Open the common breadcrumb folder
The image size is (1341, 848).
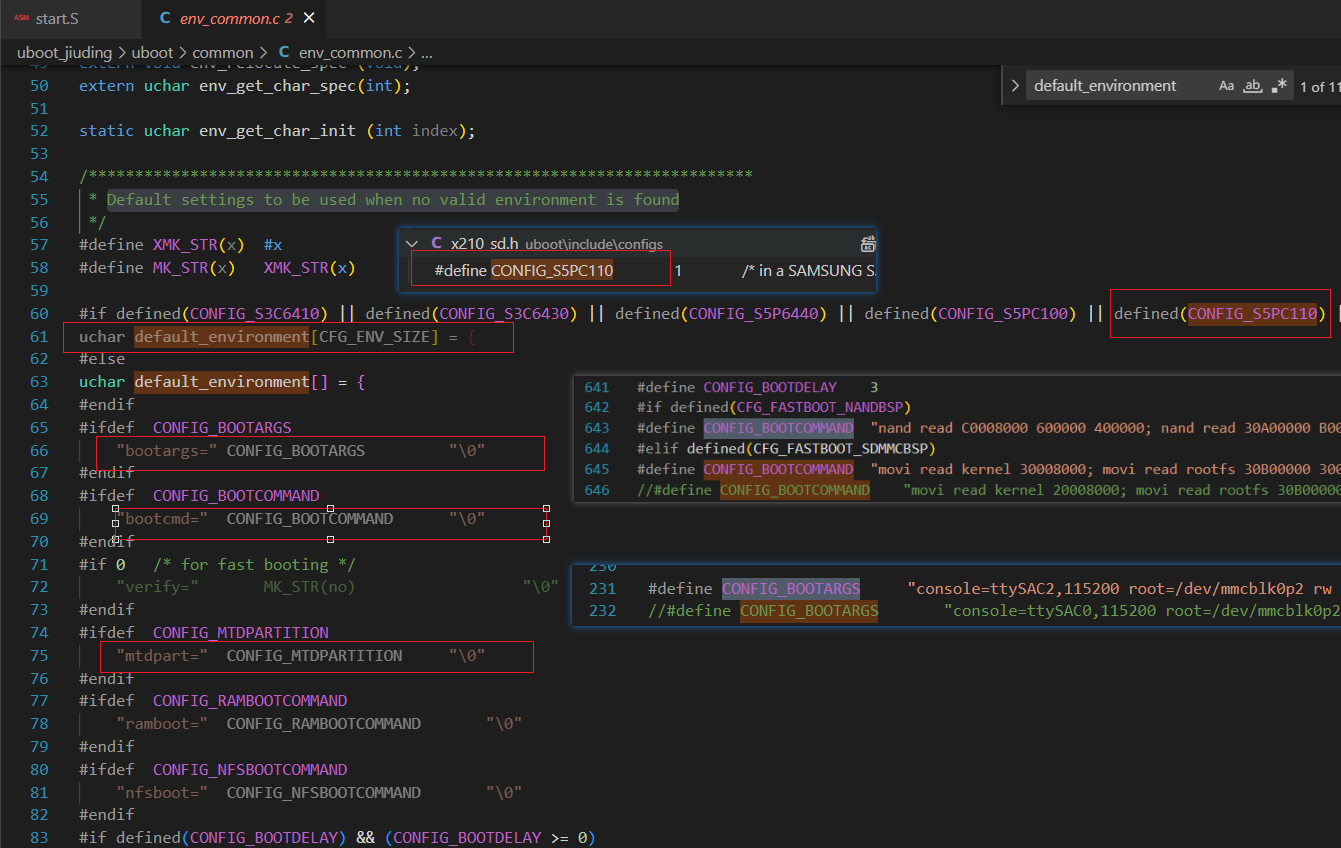coord(223,52)
